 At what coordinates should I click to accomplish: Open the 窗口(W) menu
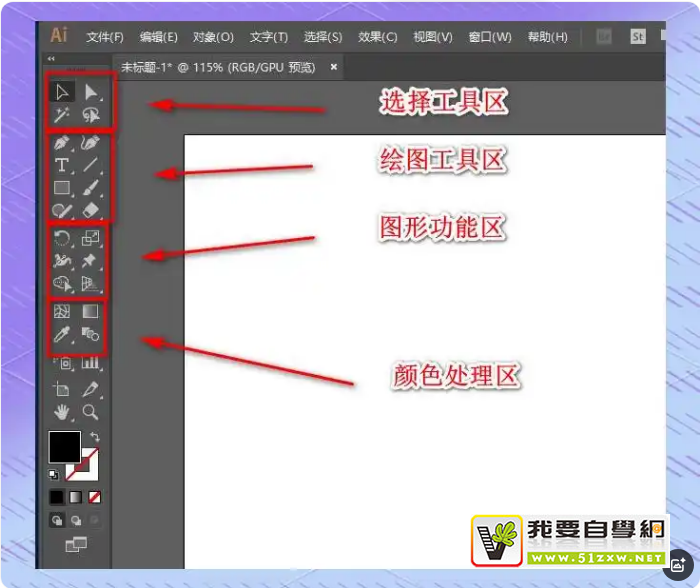pos(490,37)
